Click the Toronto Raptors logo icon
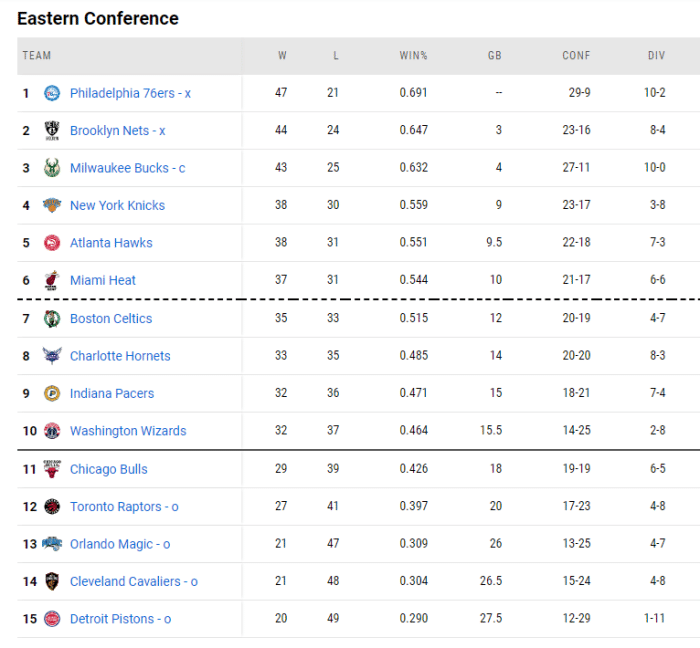Image resolution: width=700 pixels, height=648 pixels. 52,506
